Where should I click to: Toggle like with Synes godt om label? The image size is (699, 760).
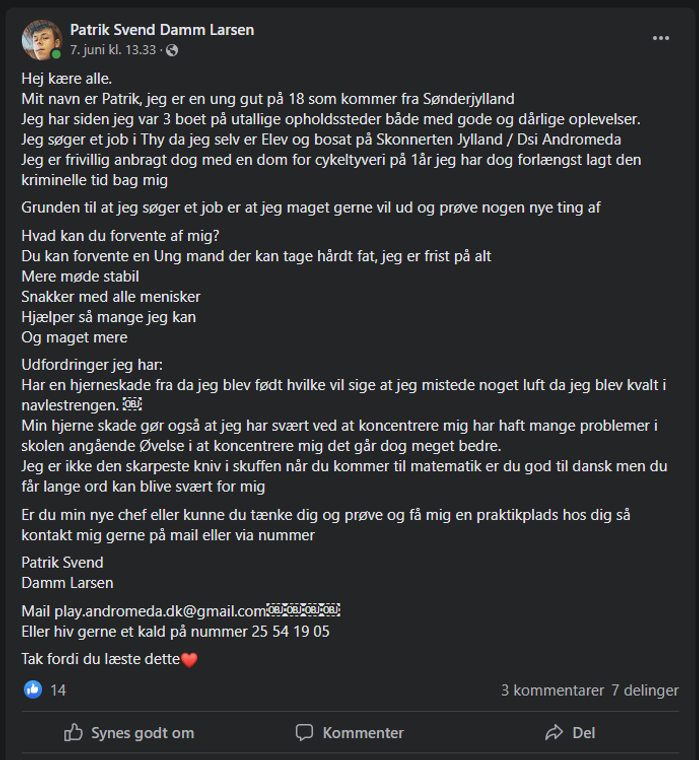click(142, 733)
